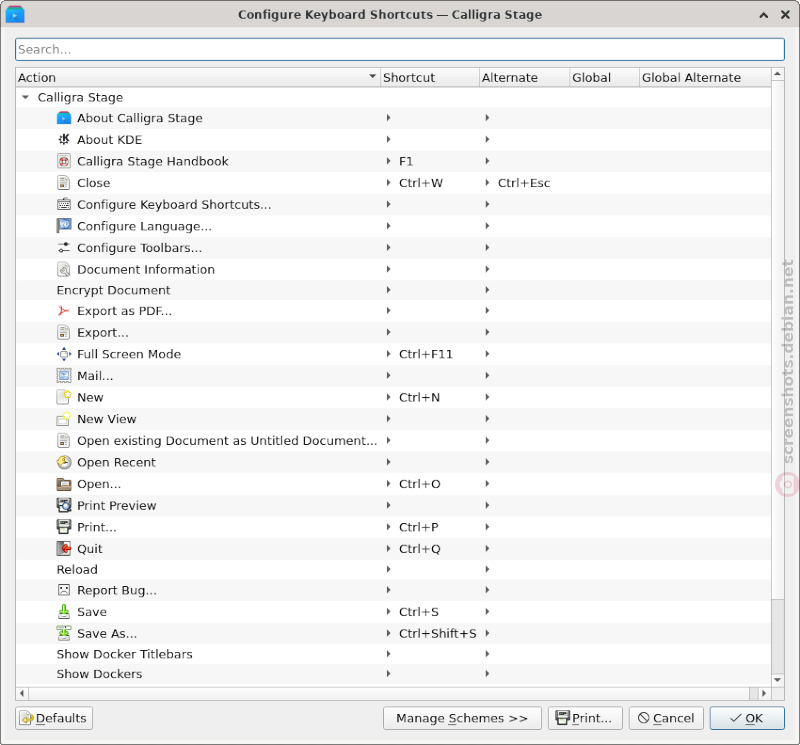Click the Export... document icon
Image resolution: width=800 pixels, height=745 pixels.
63,332
